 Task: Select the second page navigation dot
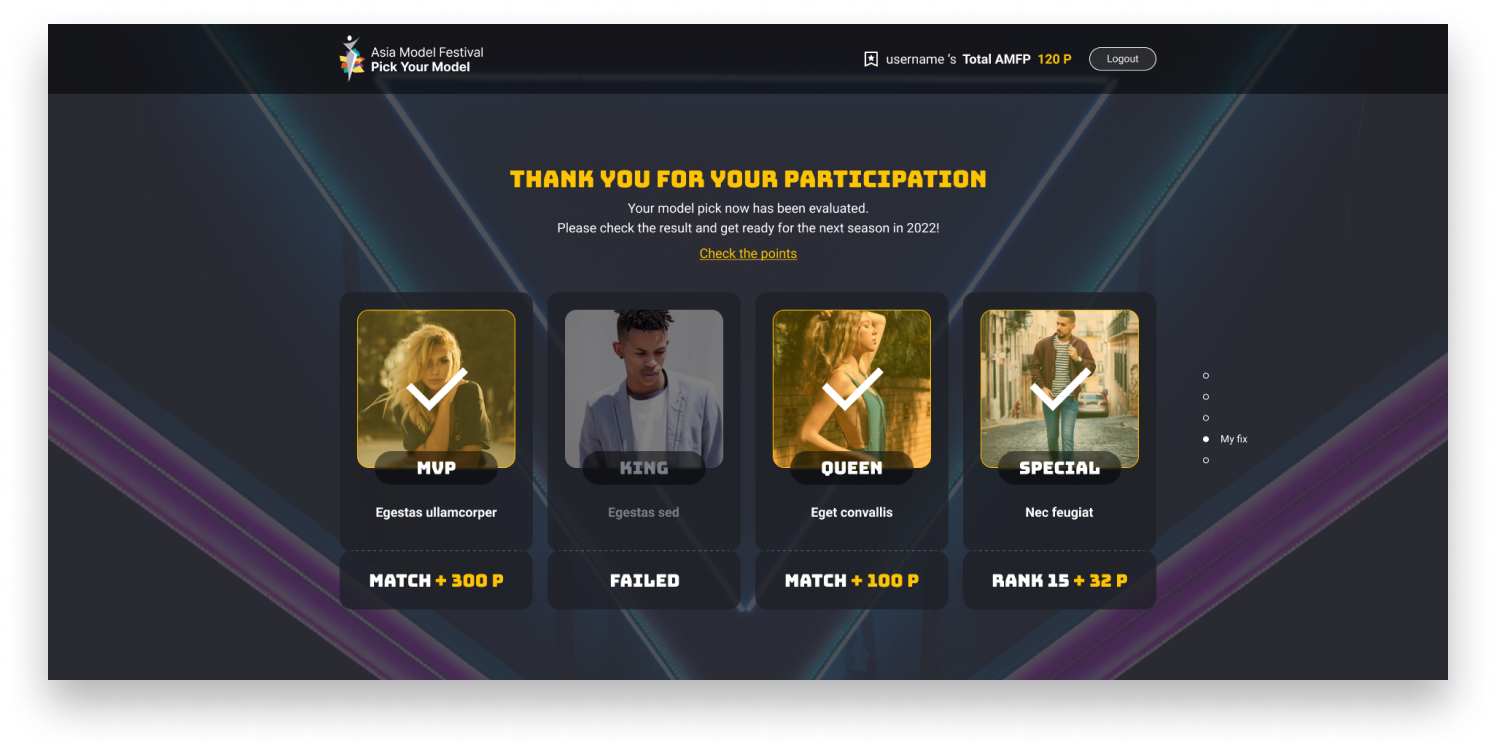point(1206,397)
